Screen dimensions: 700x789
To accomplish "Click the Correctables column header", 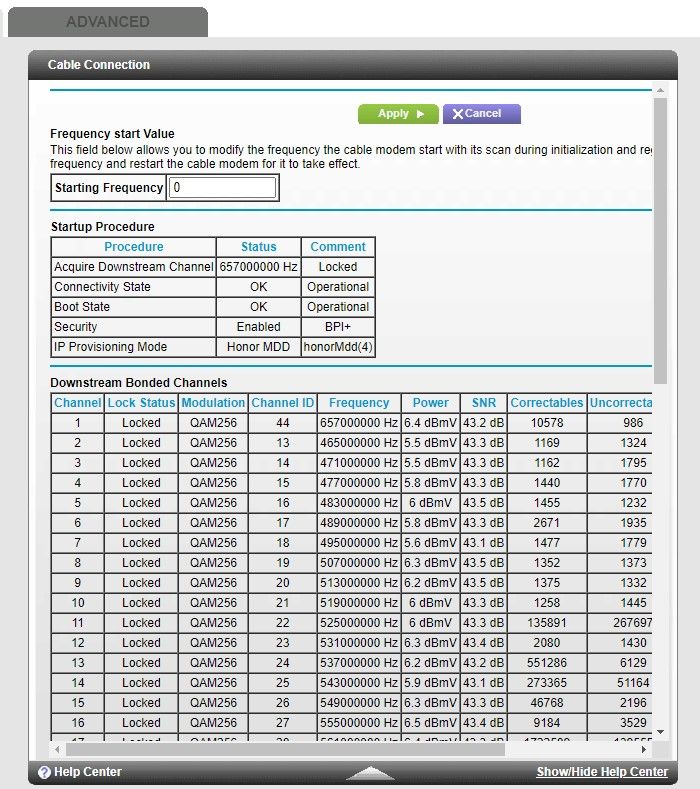I will (x=546, y=403).
